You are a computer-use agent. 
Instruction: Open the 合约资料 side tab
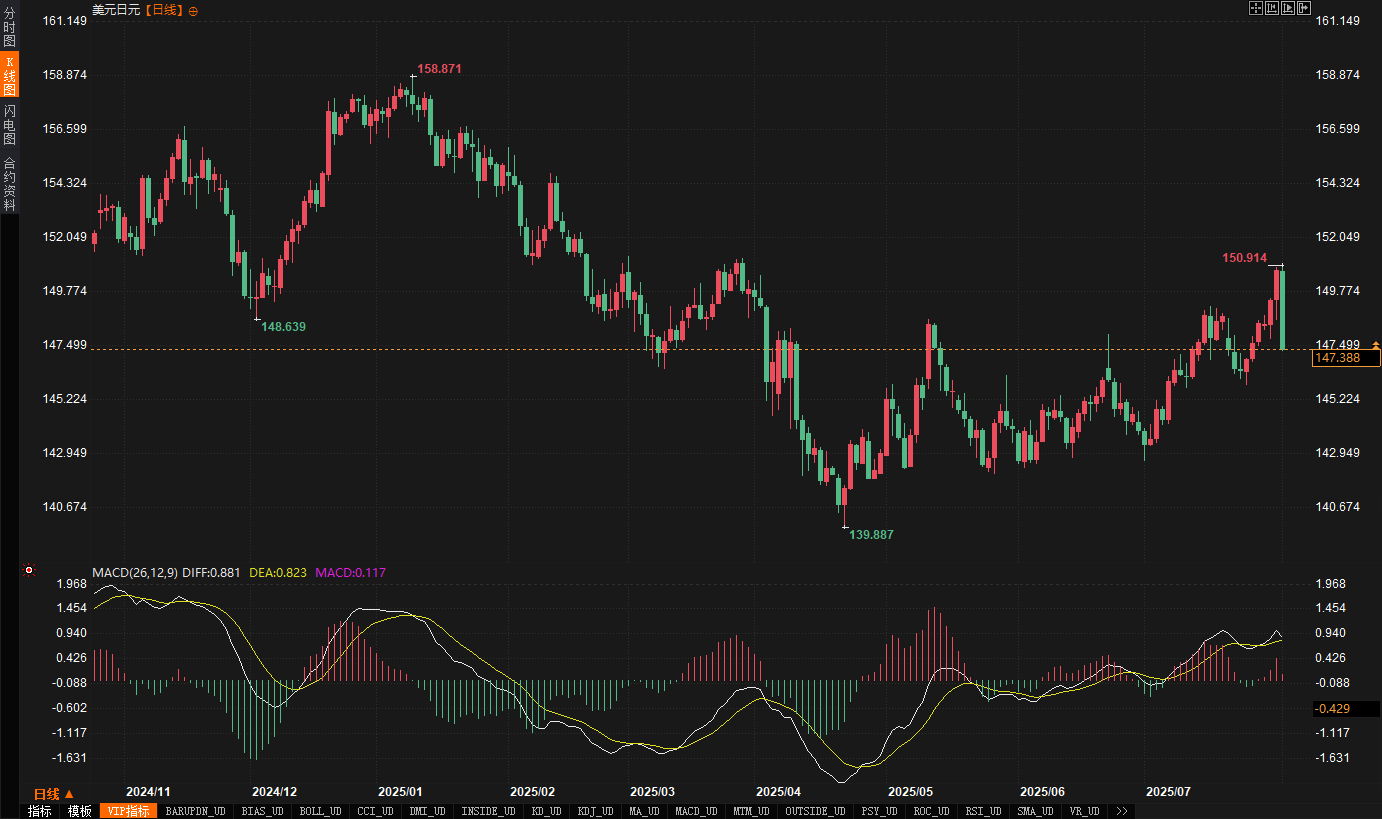(x=9, y=183)
